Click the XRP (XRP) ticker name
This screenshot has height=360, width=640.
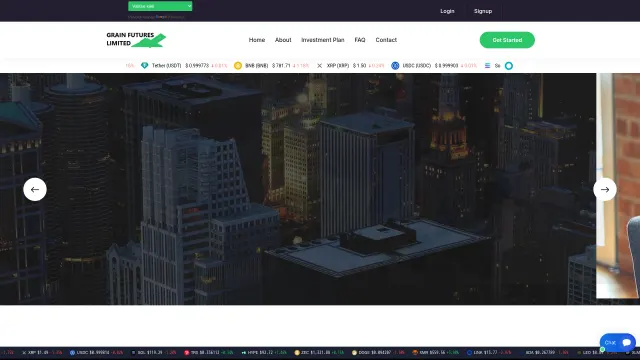coord(338,66)
